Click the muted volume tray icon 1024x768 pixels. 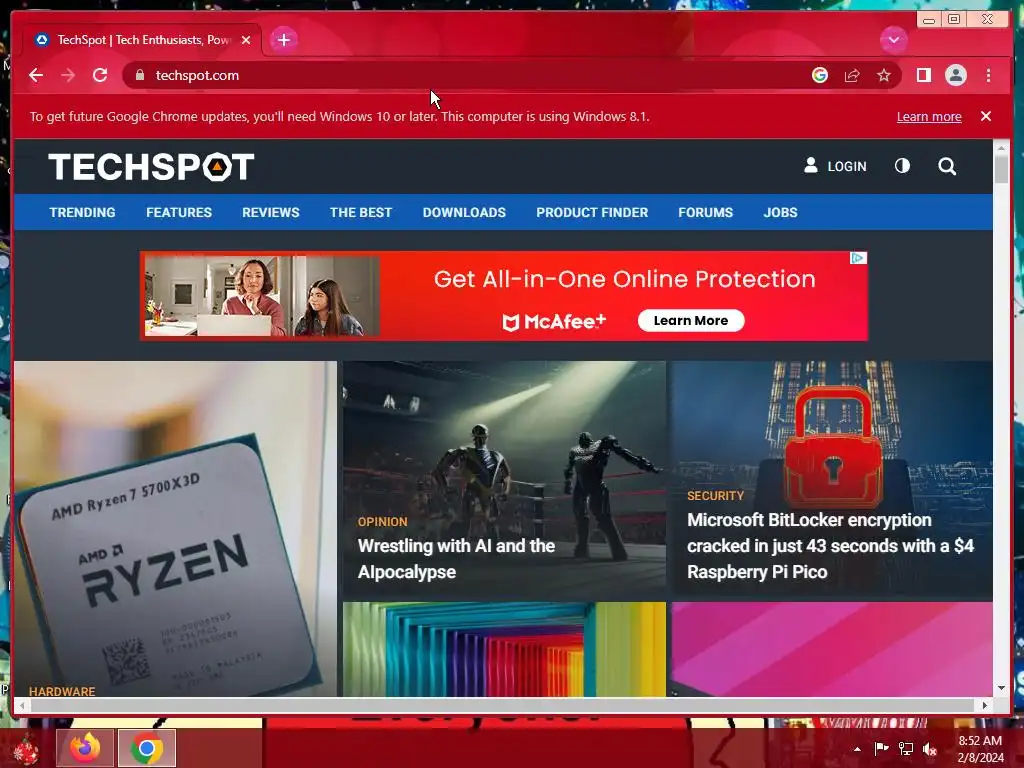coord(930,749)
